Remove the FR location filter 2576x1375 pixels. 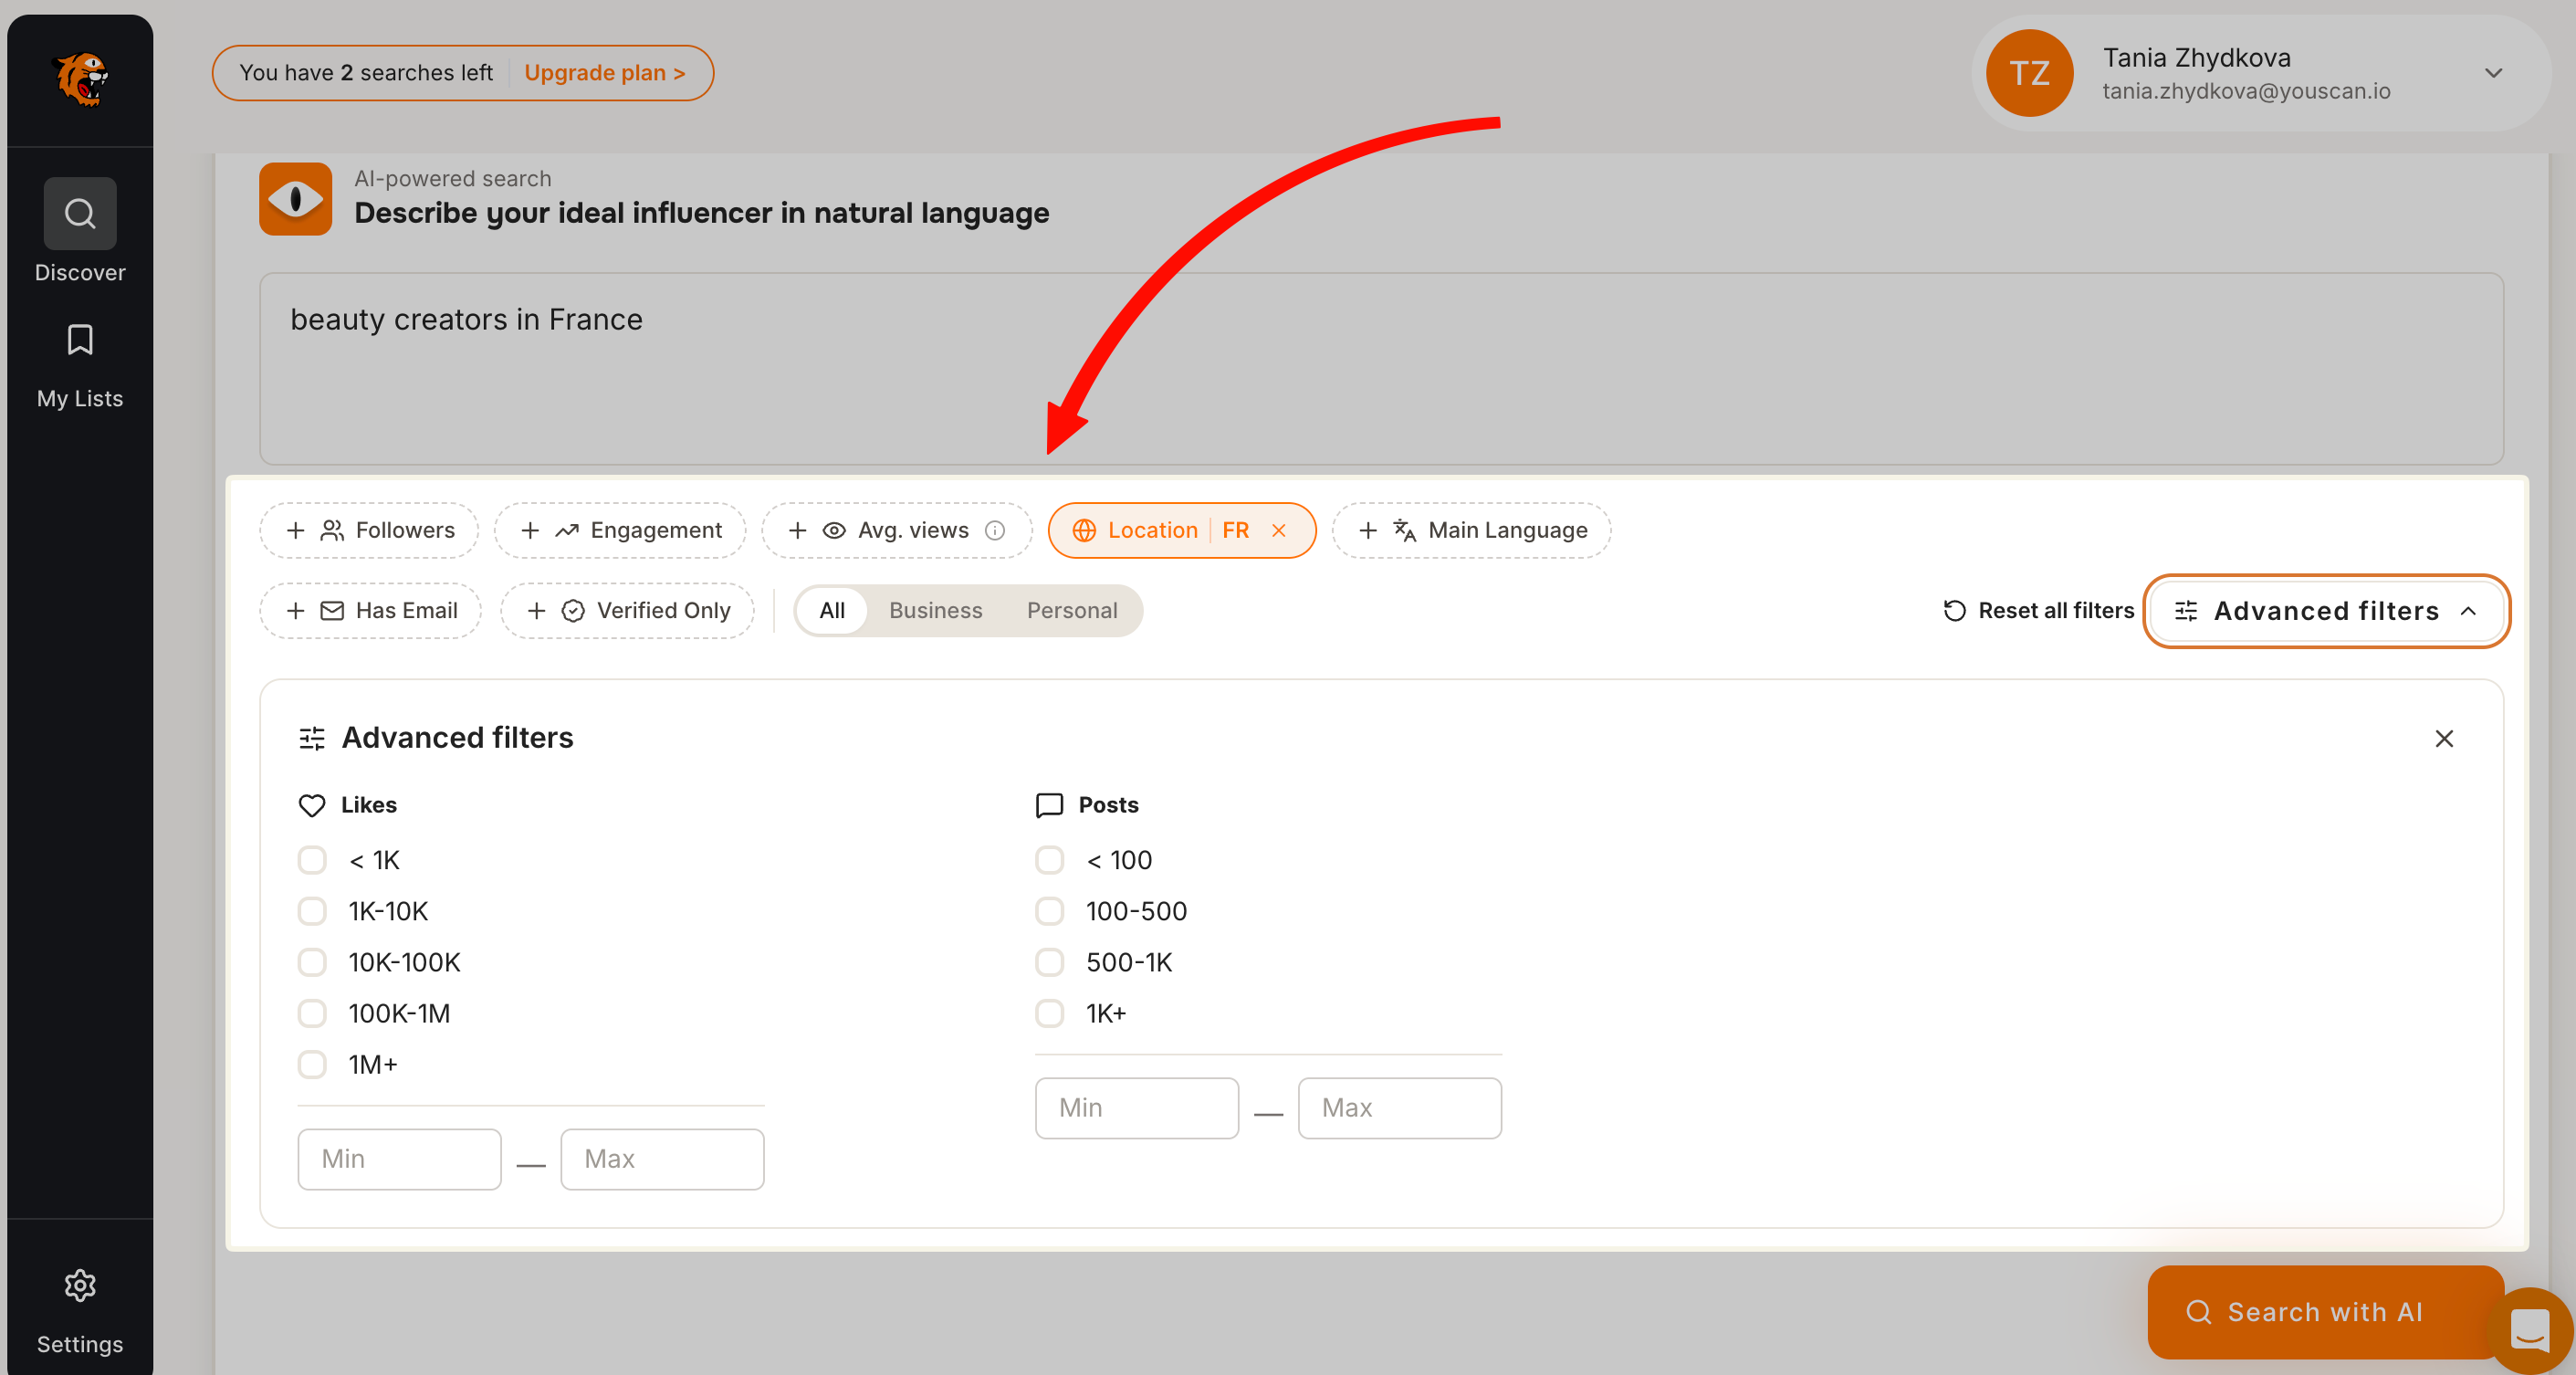click(1278, 530)
